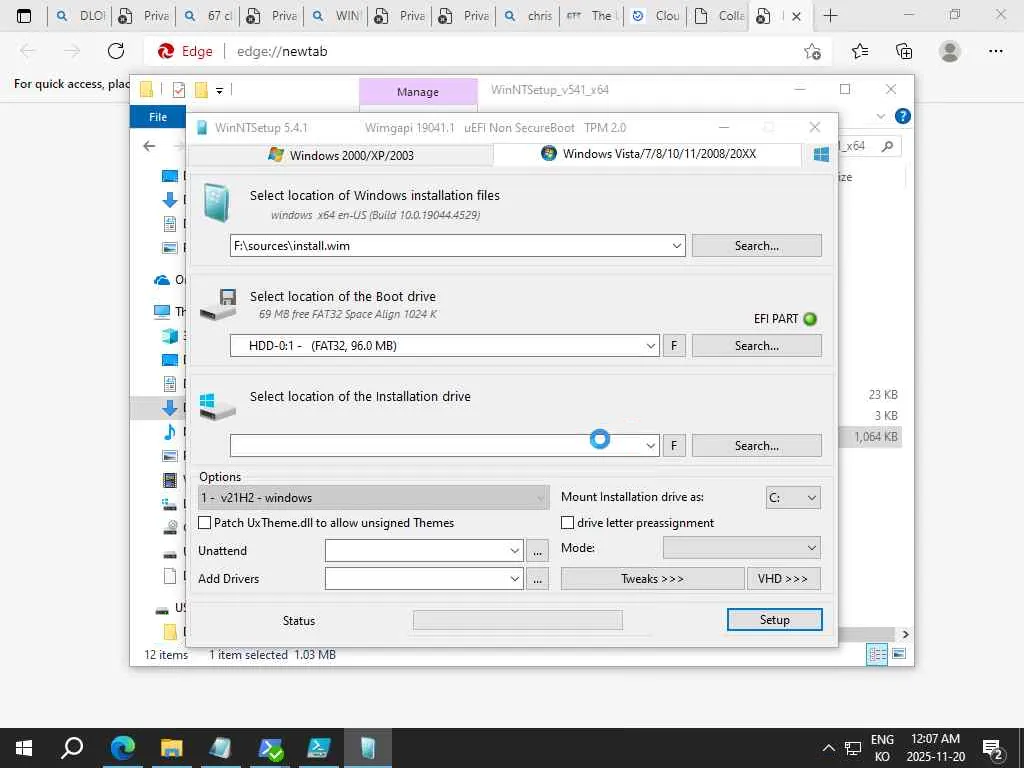Click the taskbar clock showing 12:07 AM

(935, 748)
